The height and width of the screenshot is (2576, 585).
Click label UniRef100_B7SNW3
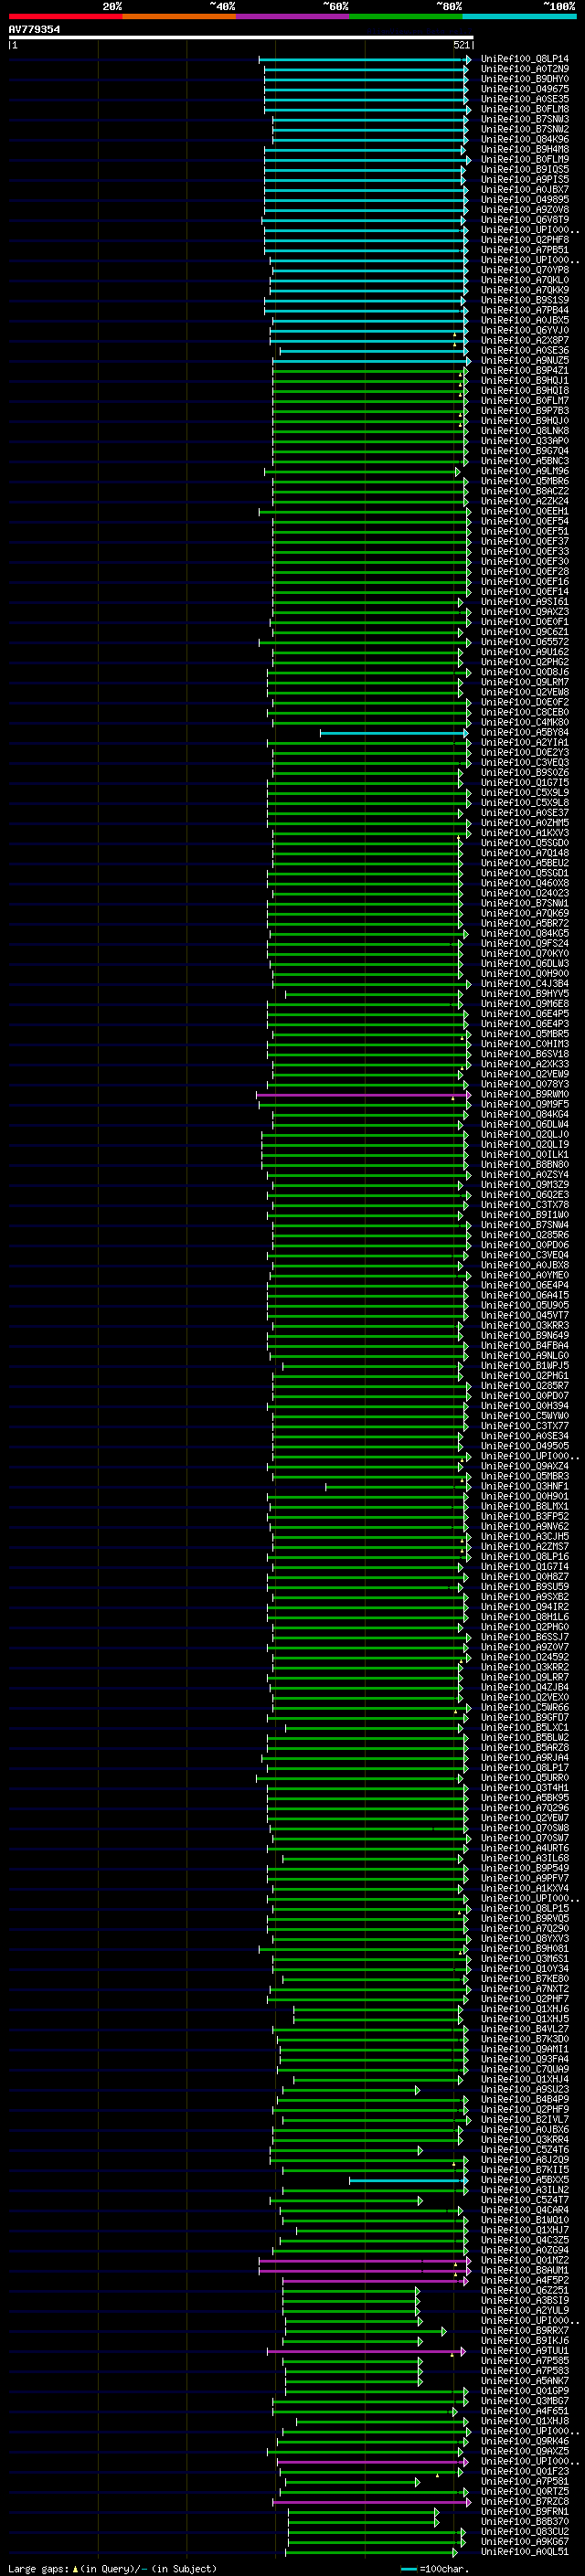[525, 119]
